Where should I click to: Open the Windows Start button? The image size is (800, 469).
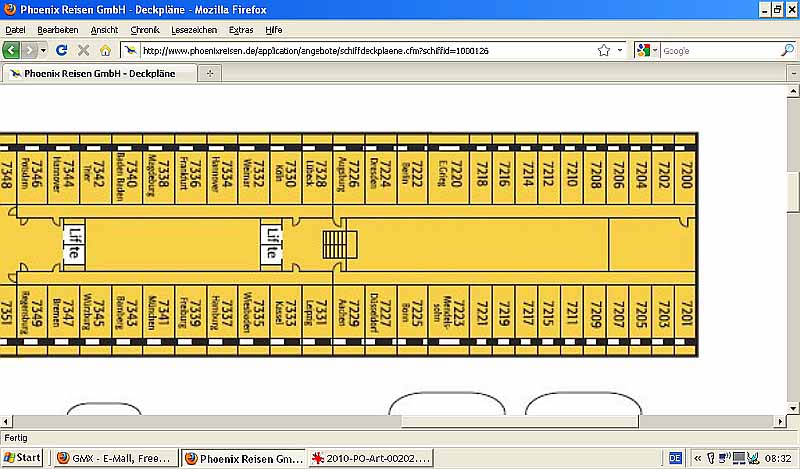click(22, 458)
